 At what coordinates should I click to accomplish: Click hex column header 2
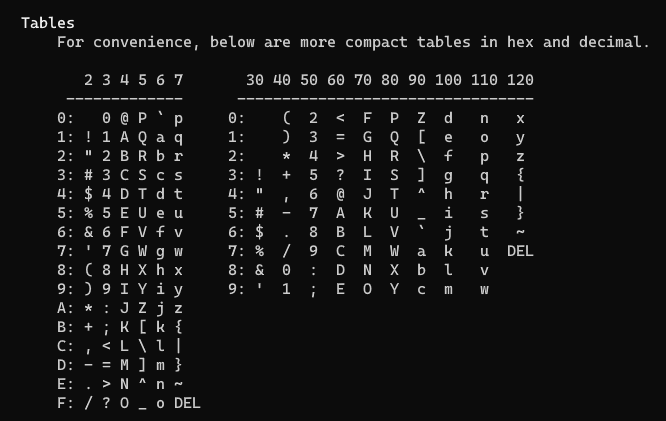coord(88,80)
